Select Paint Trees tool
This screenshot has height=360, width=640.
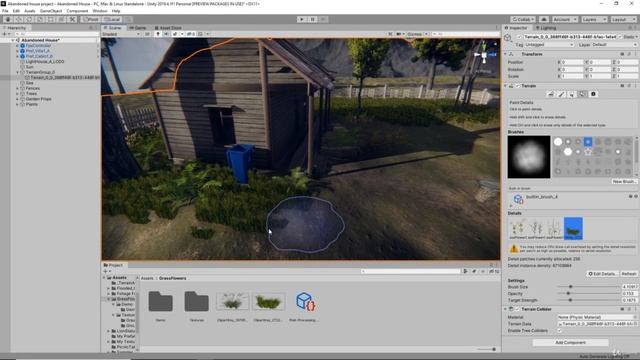coord(572,94)
